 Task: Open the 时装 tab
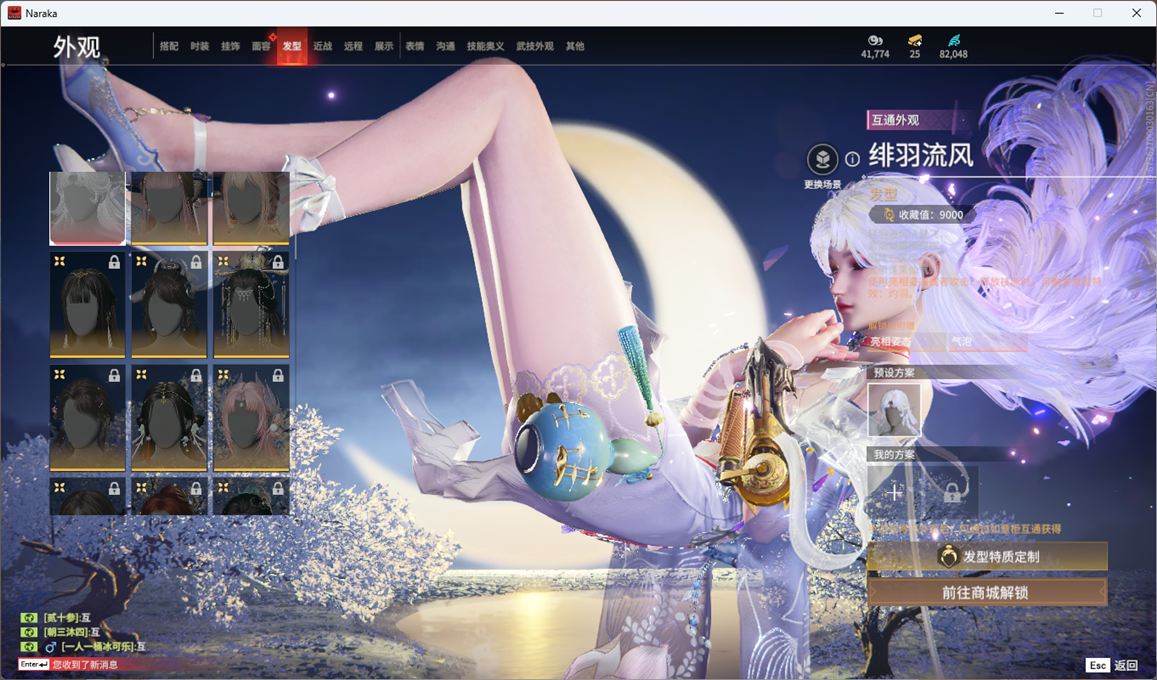pos(199,46)
